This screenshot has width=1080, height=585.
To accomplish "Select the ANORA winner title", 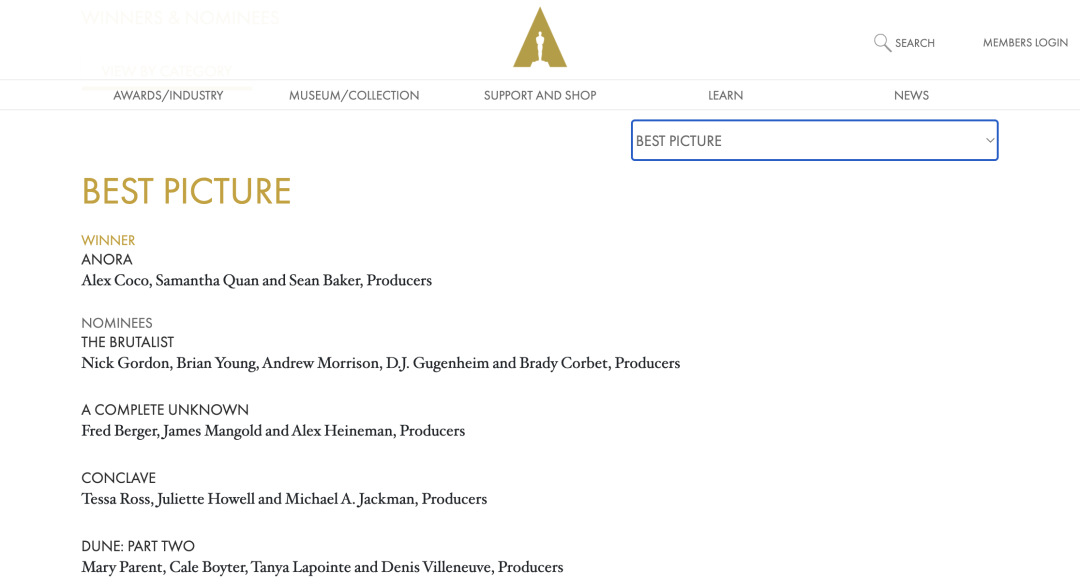I will (107, 260).
